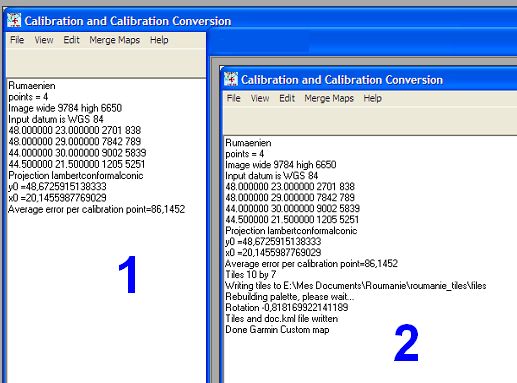This screenshot has height=383, width=517.
Task: Click 'Input datum is WGS 84' in front window
Action: 272,176
